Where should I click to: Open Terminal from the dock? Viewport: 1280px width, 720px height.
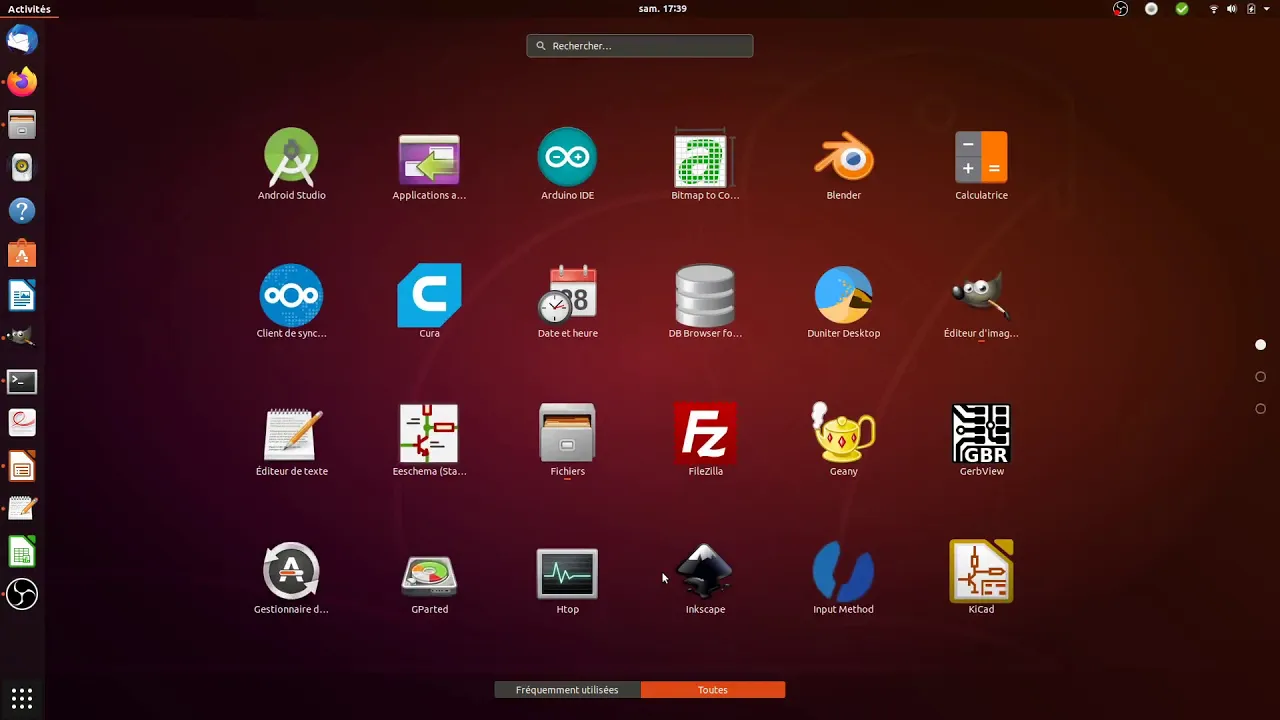coord(22,382)
